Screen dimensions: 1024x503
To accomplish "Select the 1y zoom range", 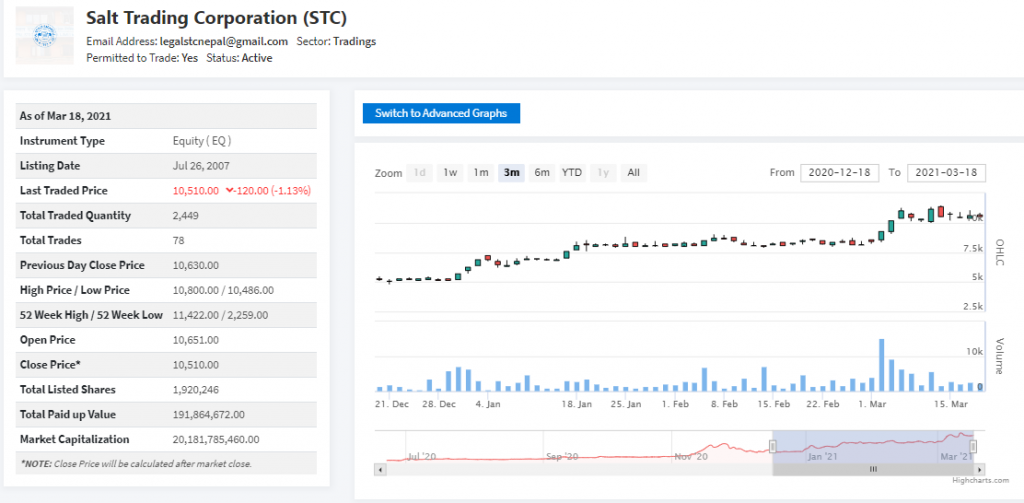I will [x=603, y=173].
